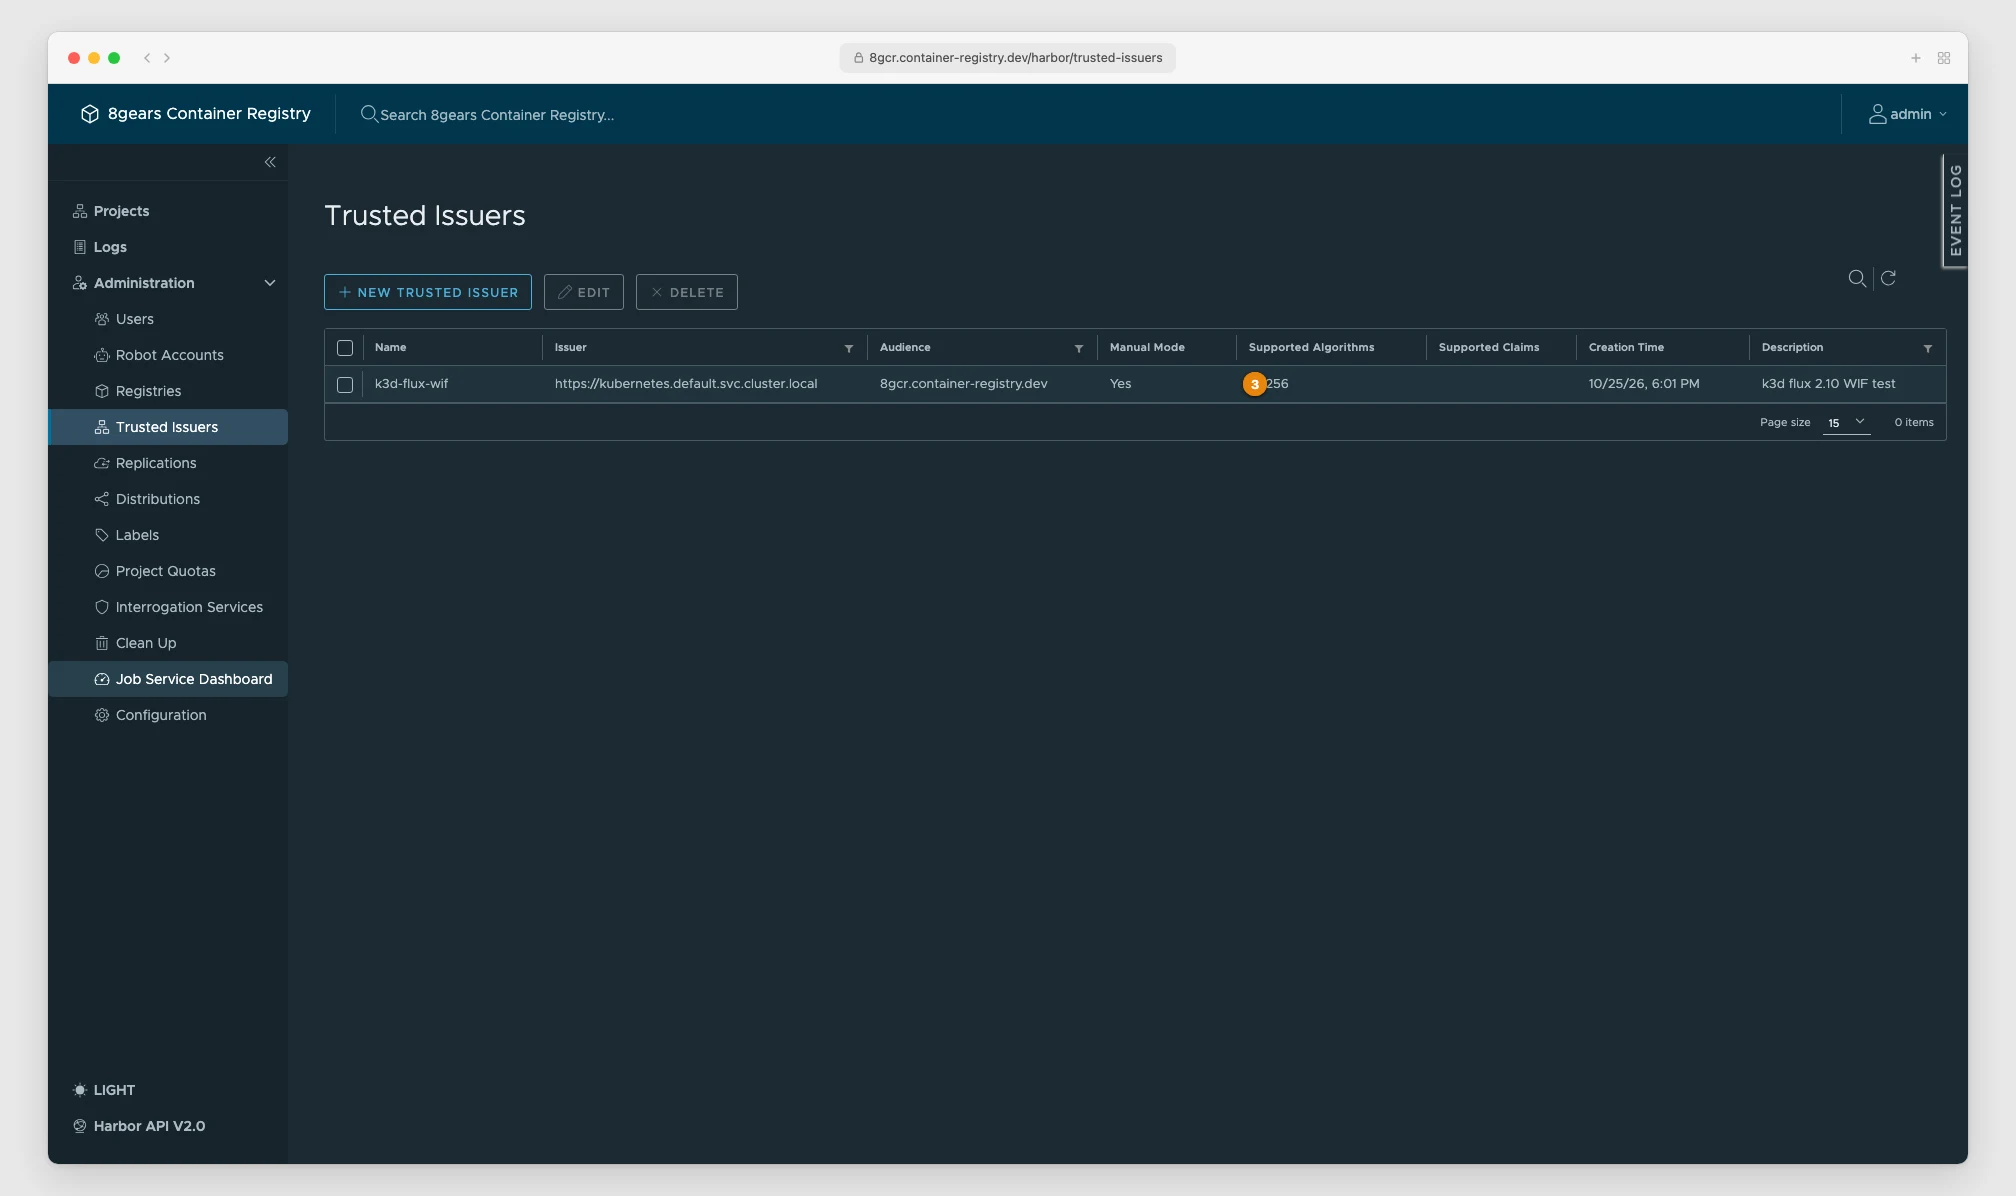Click the 10/25/26, 6:01 PM creation time
This screenshot has height=1196, width=2016.
coord(1644,384)
